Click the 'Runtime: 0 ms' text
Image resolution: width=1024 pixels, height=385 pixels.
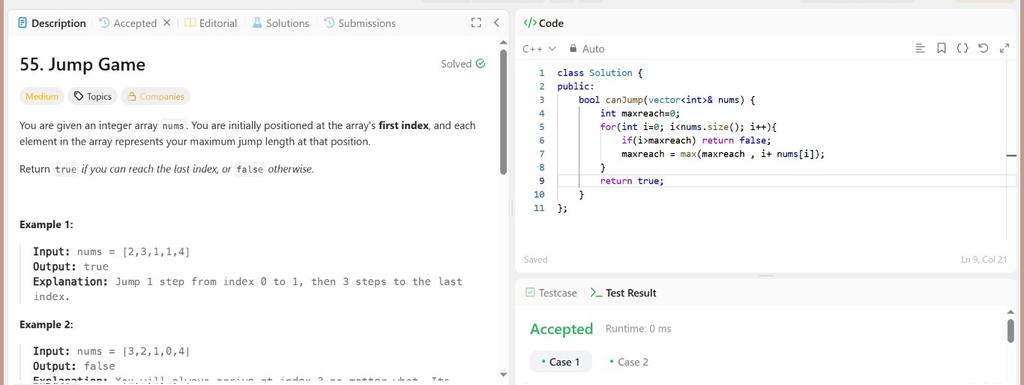coord(638,329)
